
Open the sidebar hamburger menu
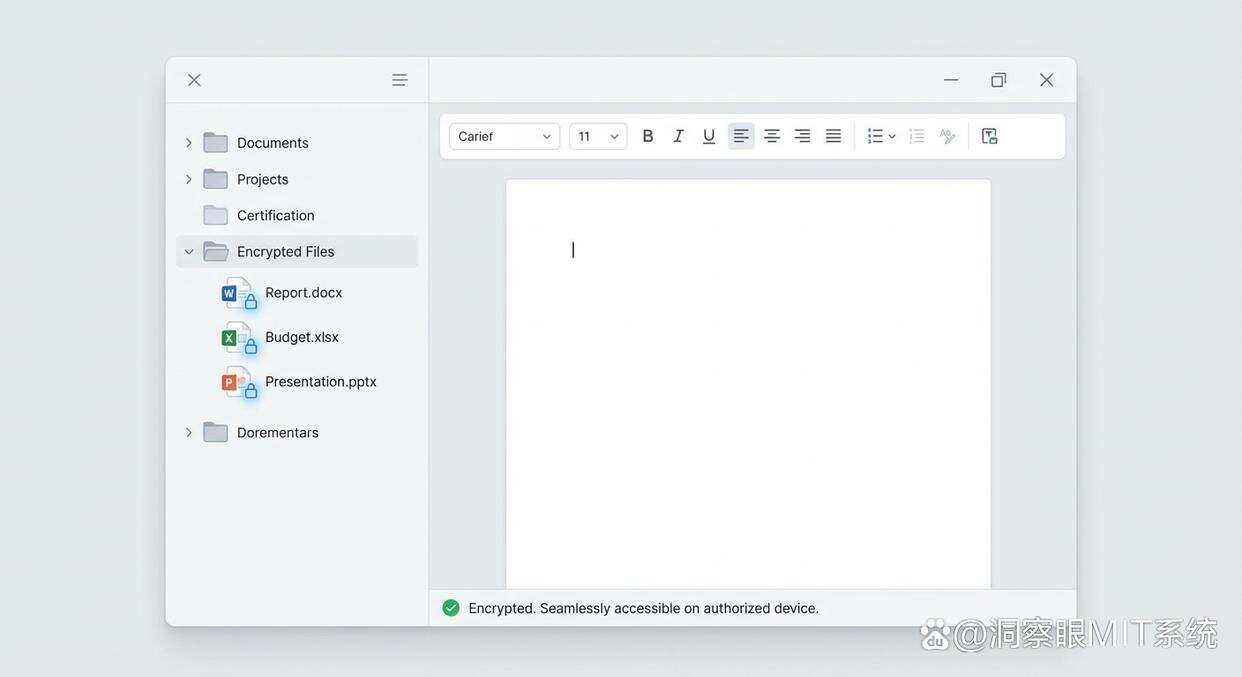tap(399, 80)
